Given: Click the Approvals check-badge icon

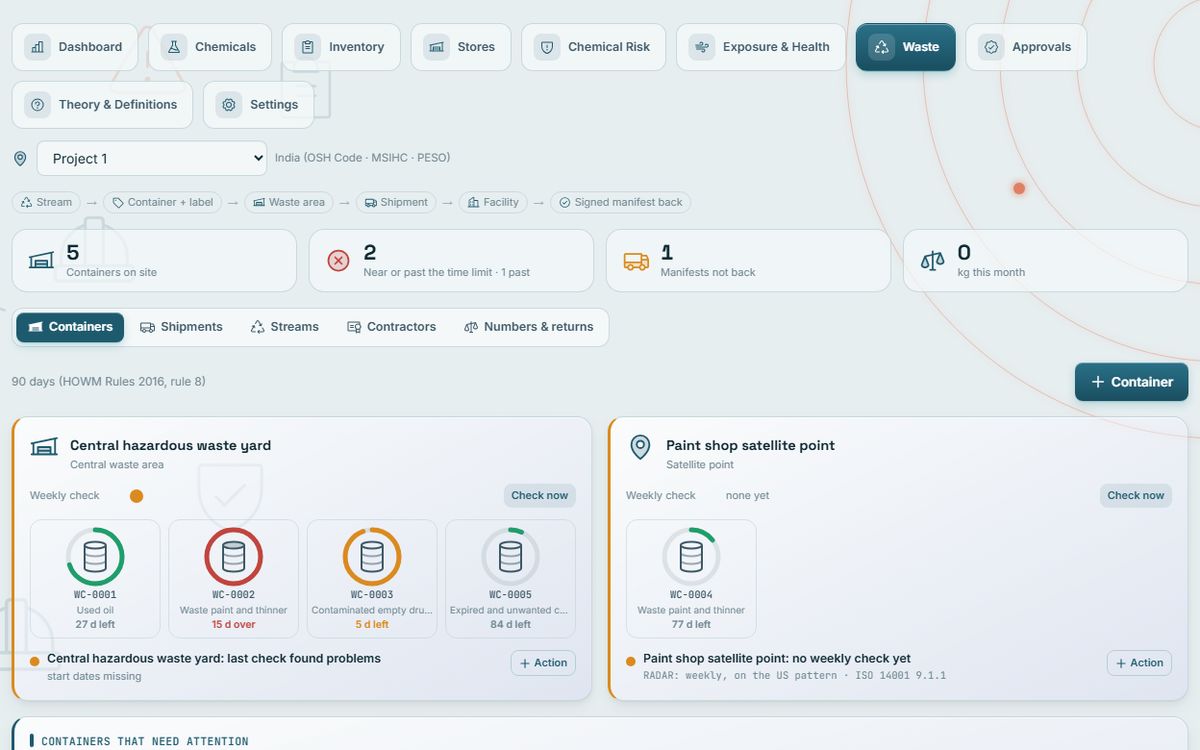Looking at the screenshot, I should 991,47.
